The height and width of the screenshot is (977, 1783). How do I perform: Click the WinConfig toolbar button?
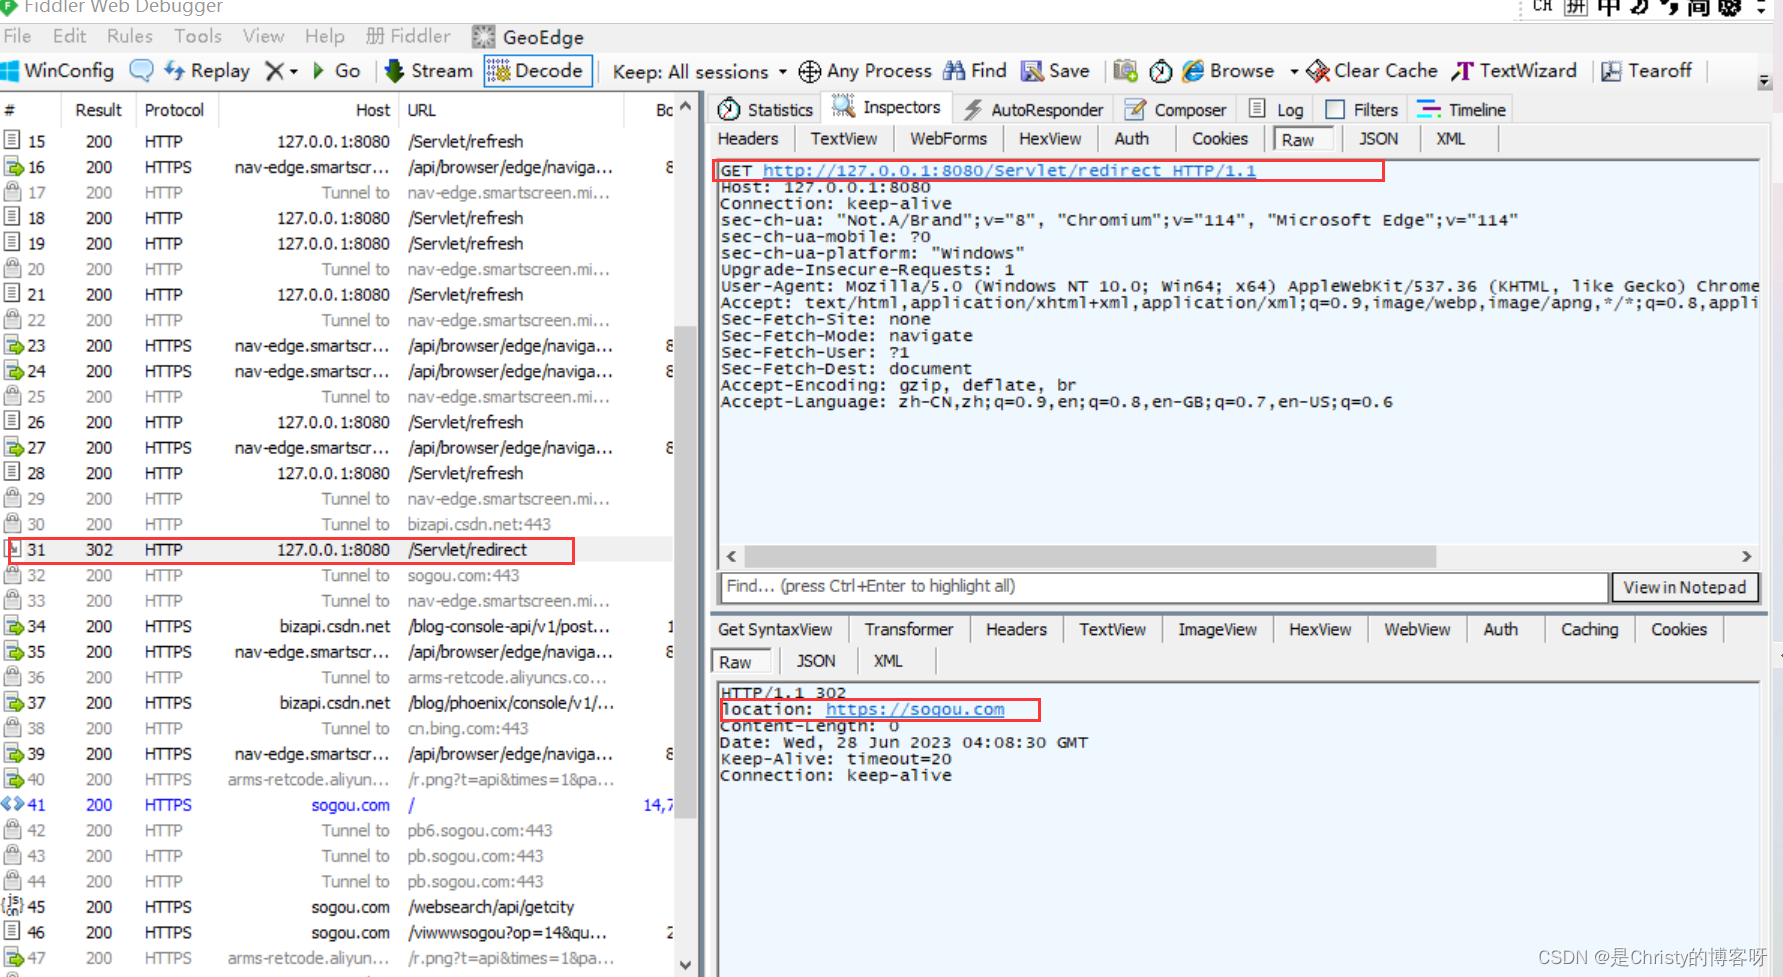click(x=58, y=71)
